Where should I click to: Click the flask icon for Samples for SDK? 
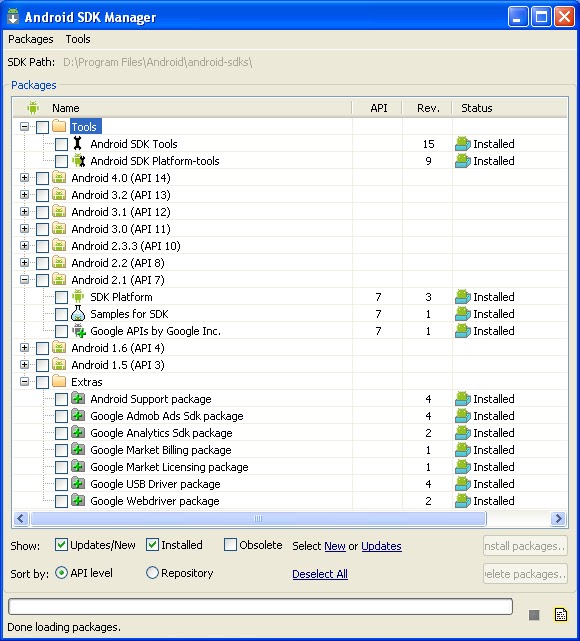tap(78, 314)
